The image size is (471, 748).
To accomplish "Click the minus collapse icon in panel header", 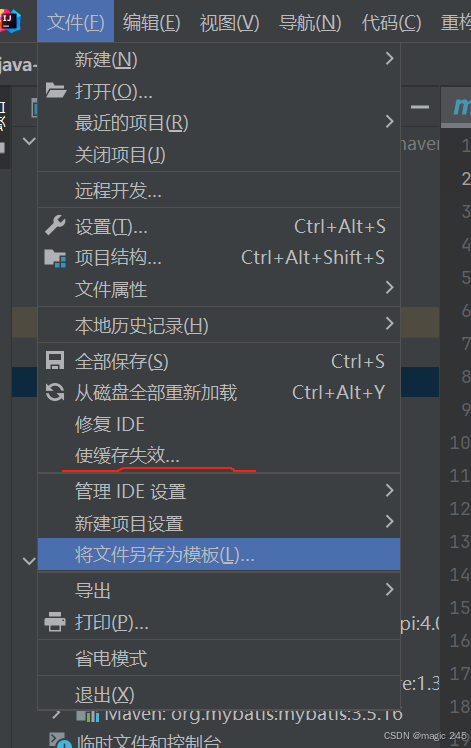I will click(x=420, y=107).
